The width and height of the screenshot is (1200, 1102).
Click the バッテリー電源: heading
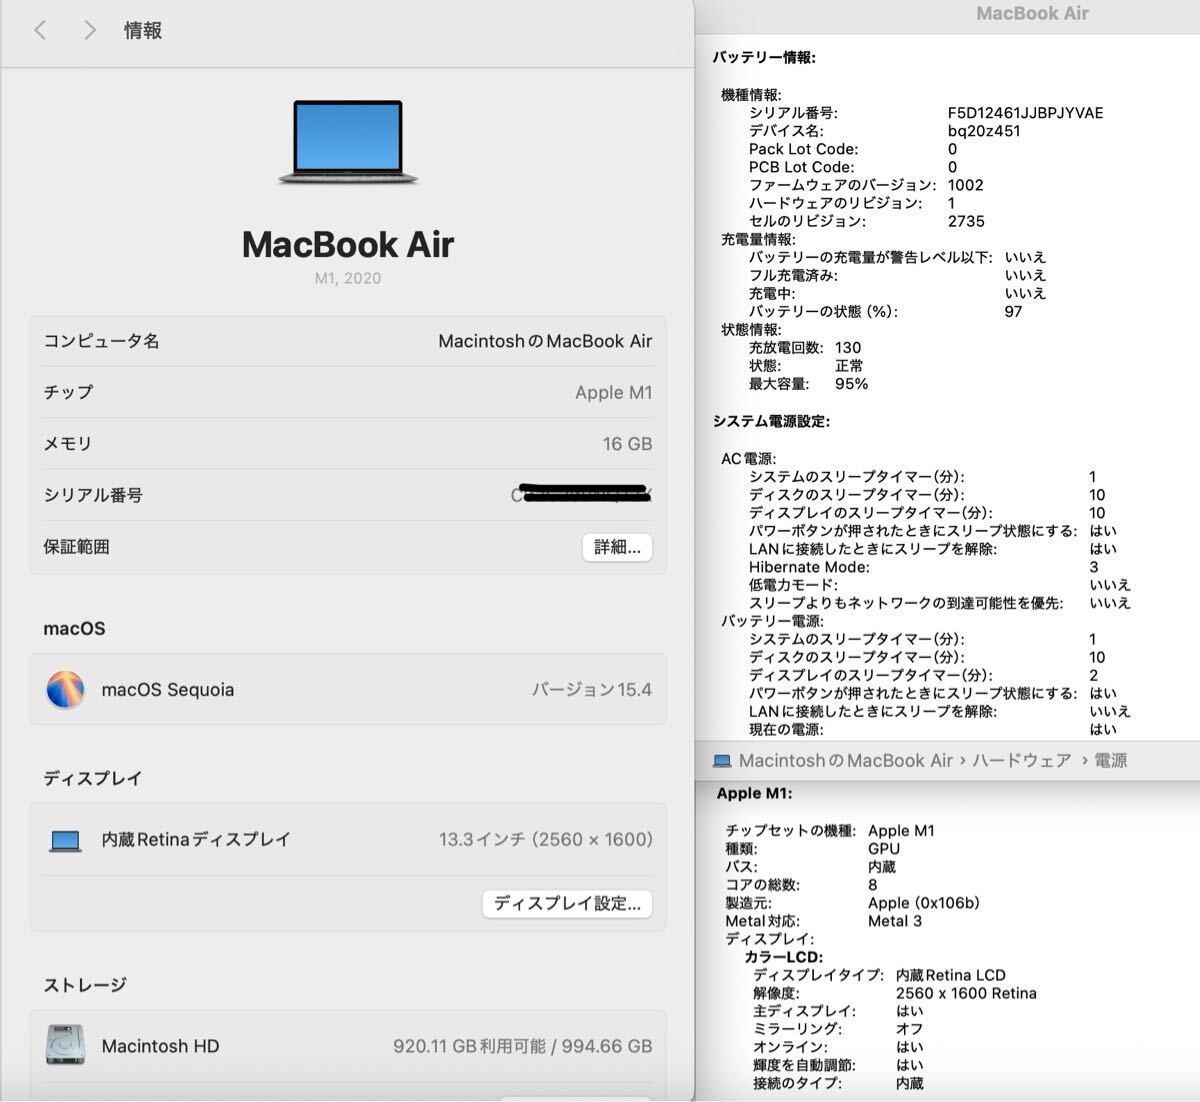pos(772,621)
